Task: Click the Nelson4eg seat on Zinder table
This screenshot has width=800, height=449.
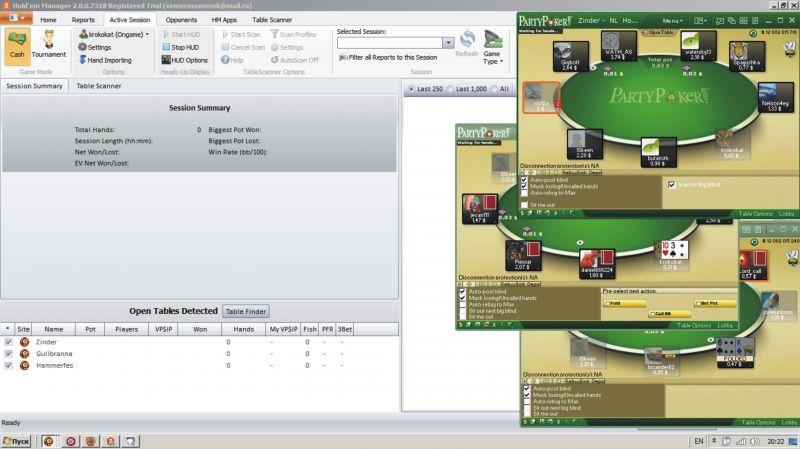Action: click(775, 97)
